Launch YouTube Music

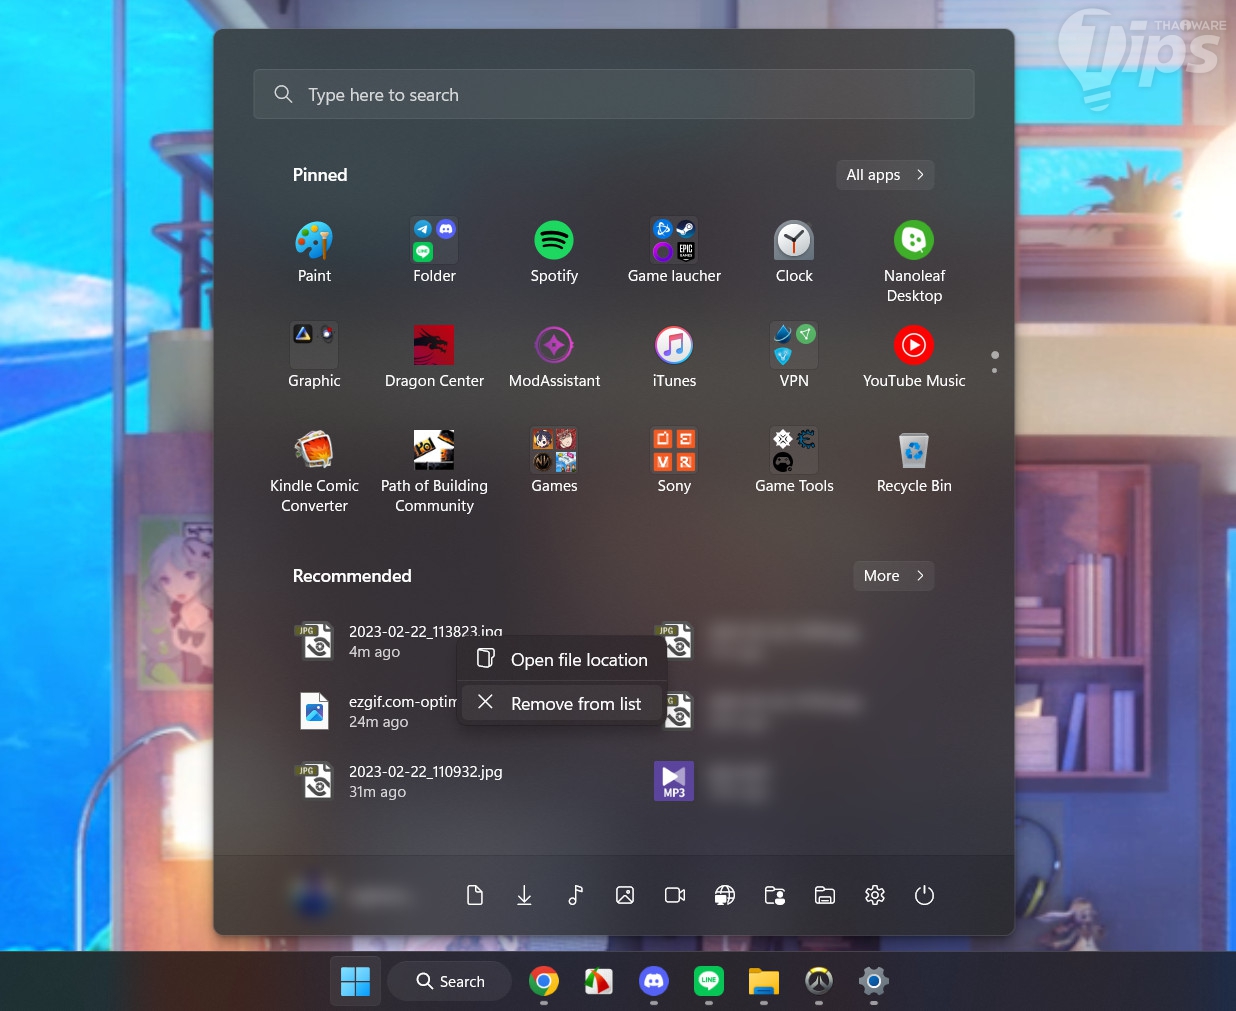(x=914, y=357)
